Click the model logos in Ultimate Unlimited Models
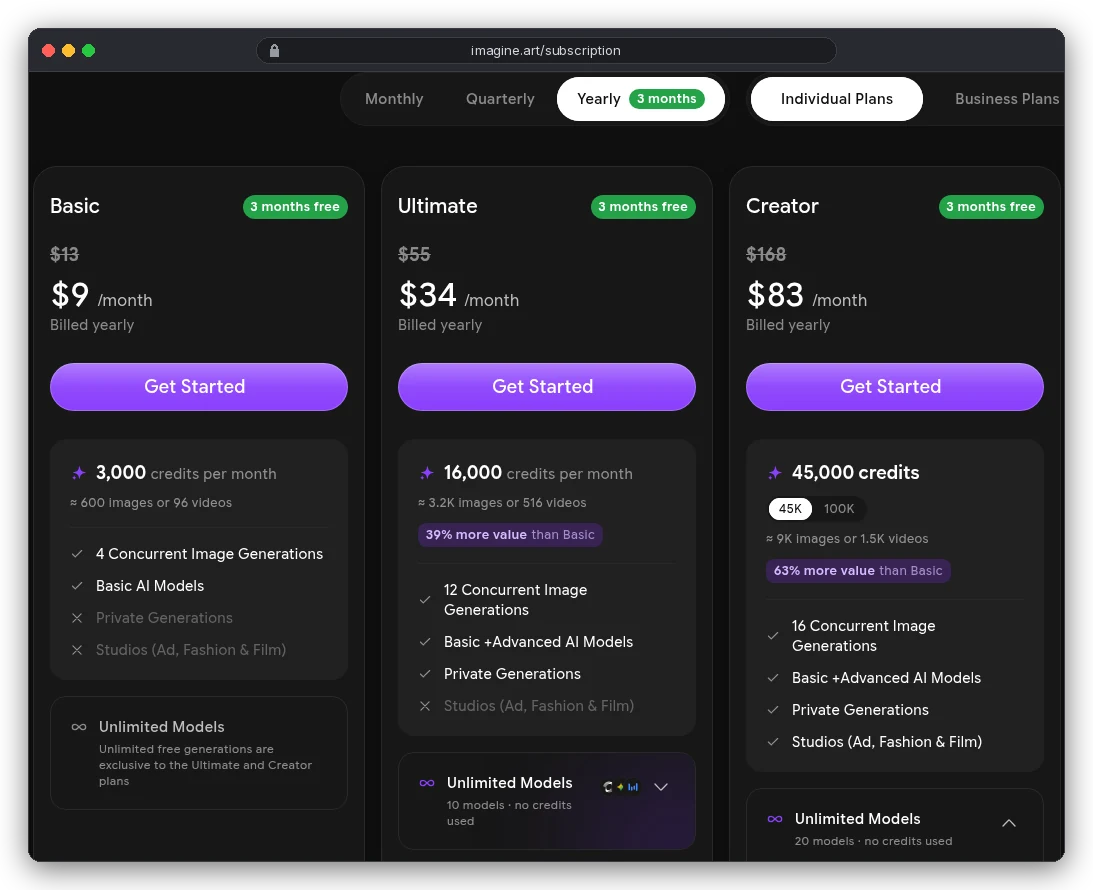Screen dimensions: 1093x890 [x=620, y=787]
